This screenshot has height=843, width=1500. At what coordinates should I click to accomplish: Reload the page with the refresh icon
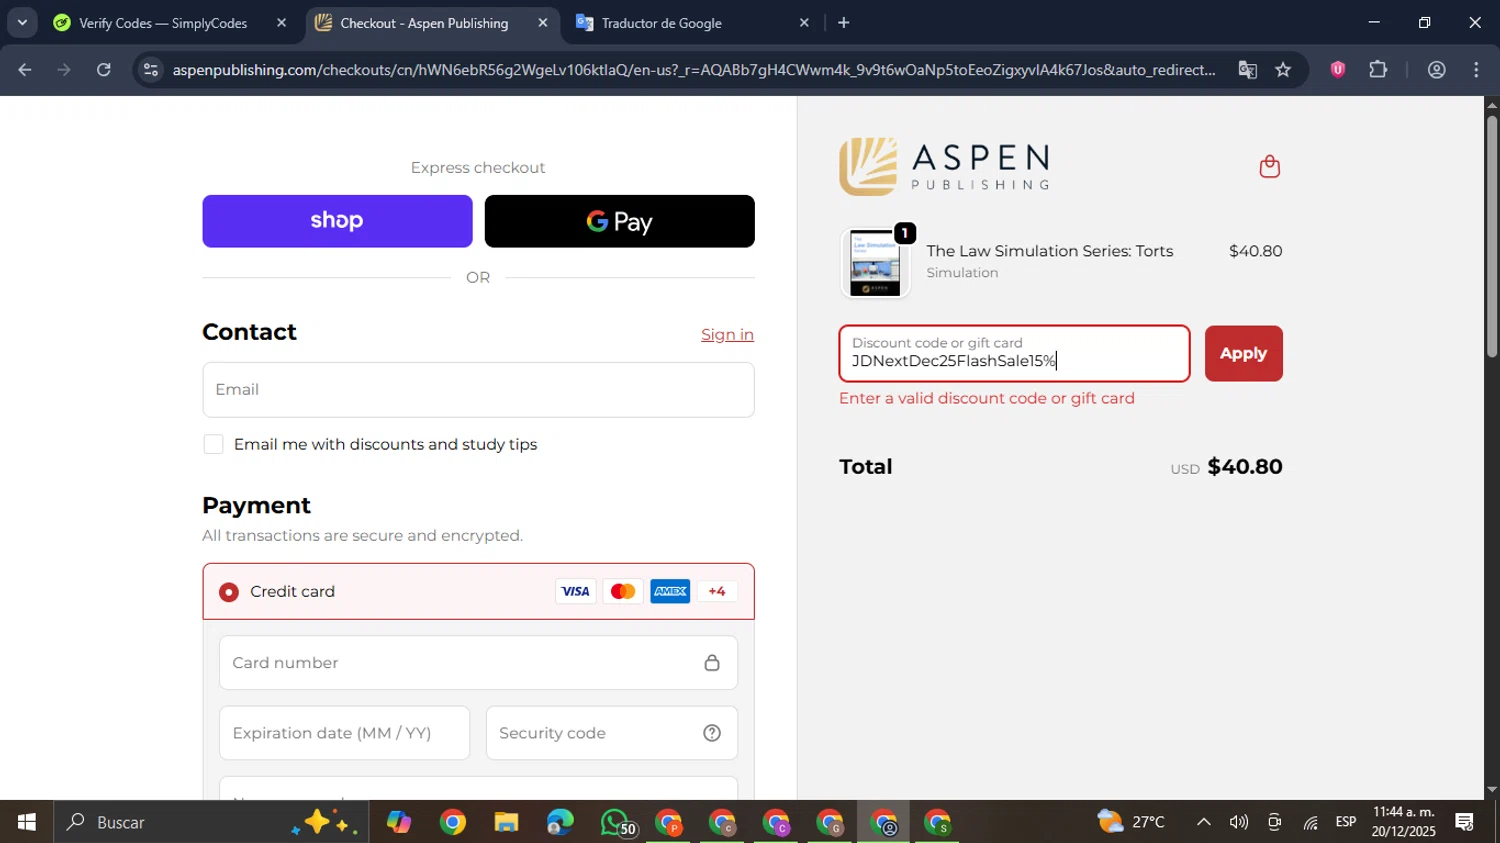coord(103,70)
